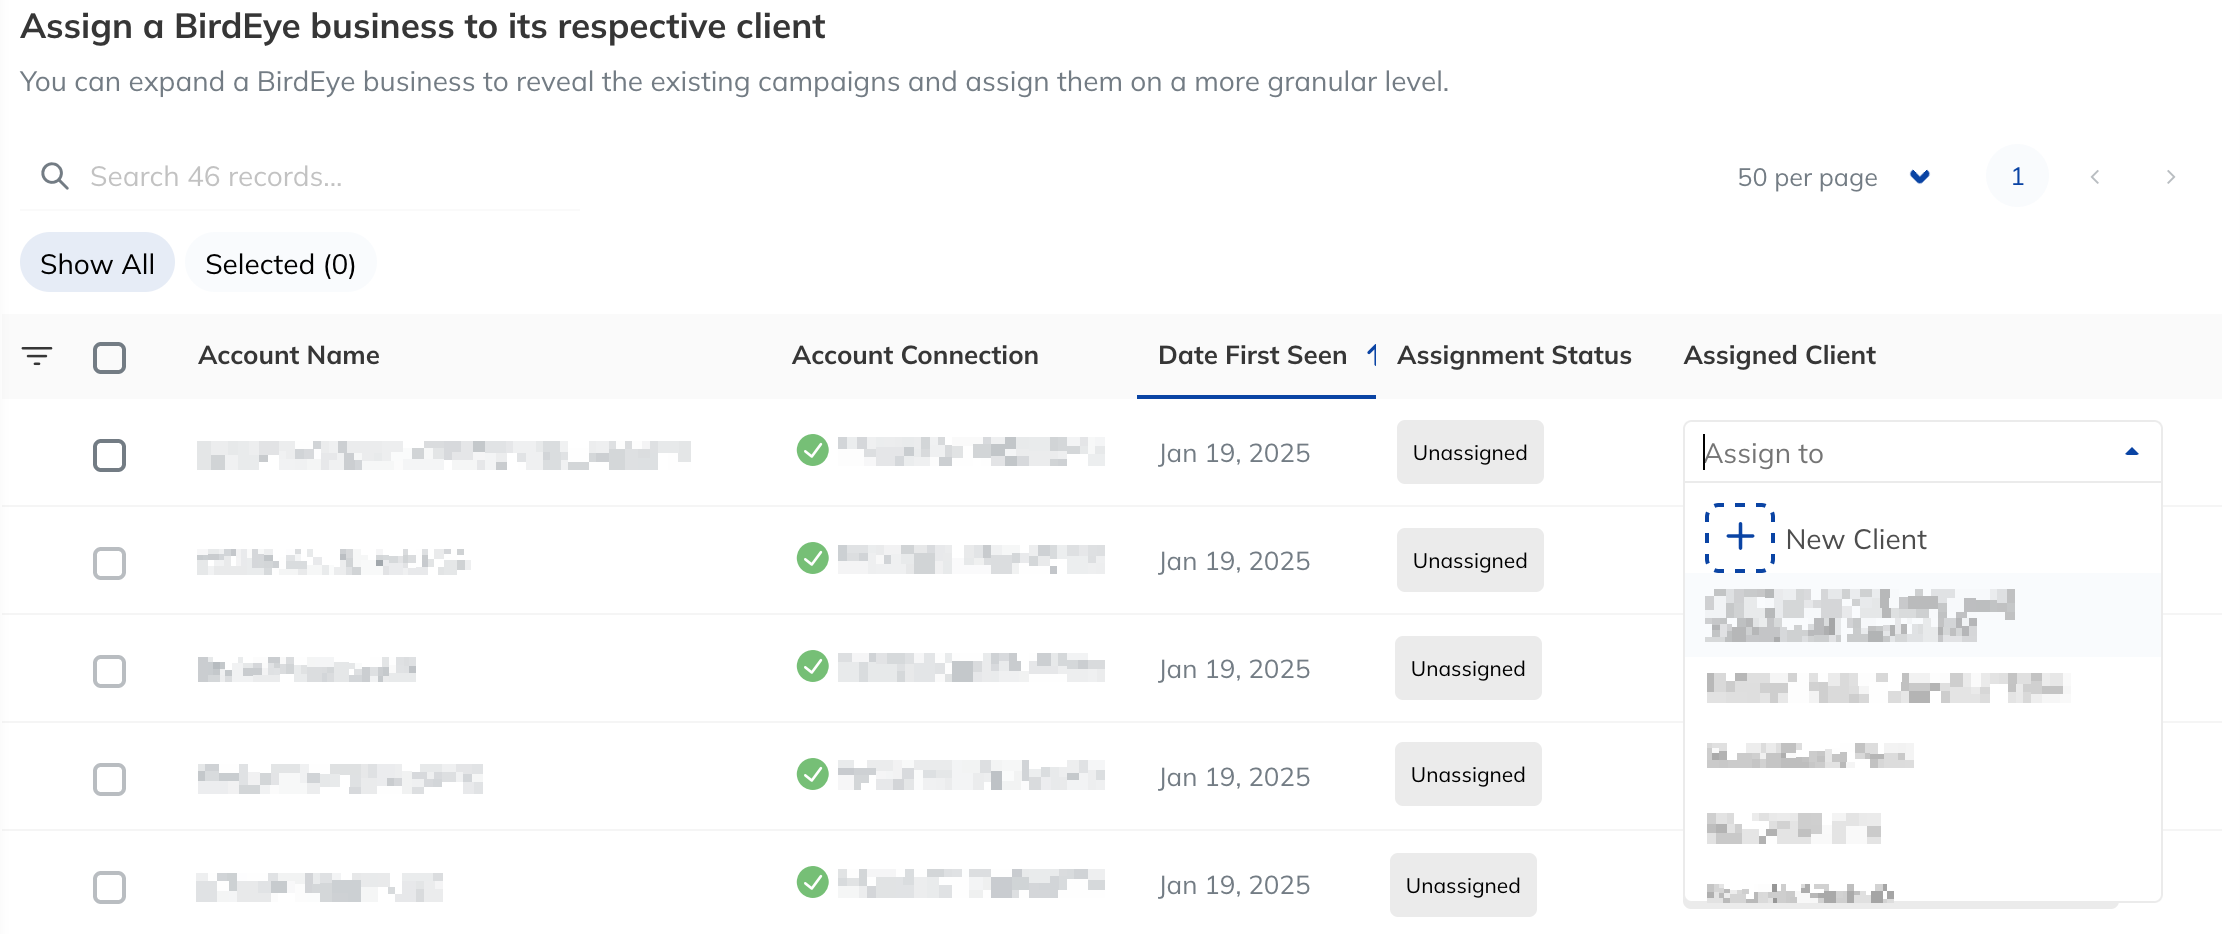The image size is (2240, 934).
Task: Click the second row's Unassigned badge
Action: tap(1470, 560)
